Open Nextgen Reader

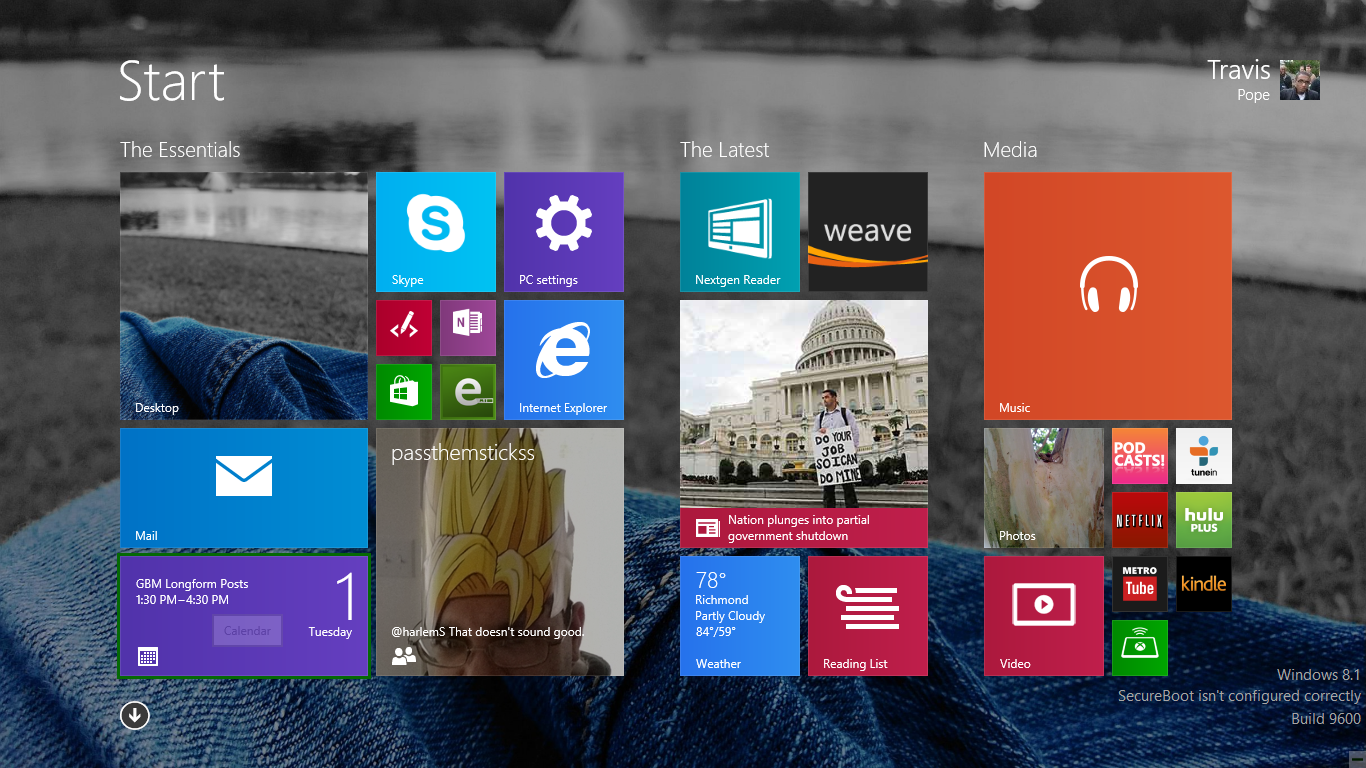point(739,231)
